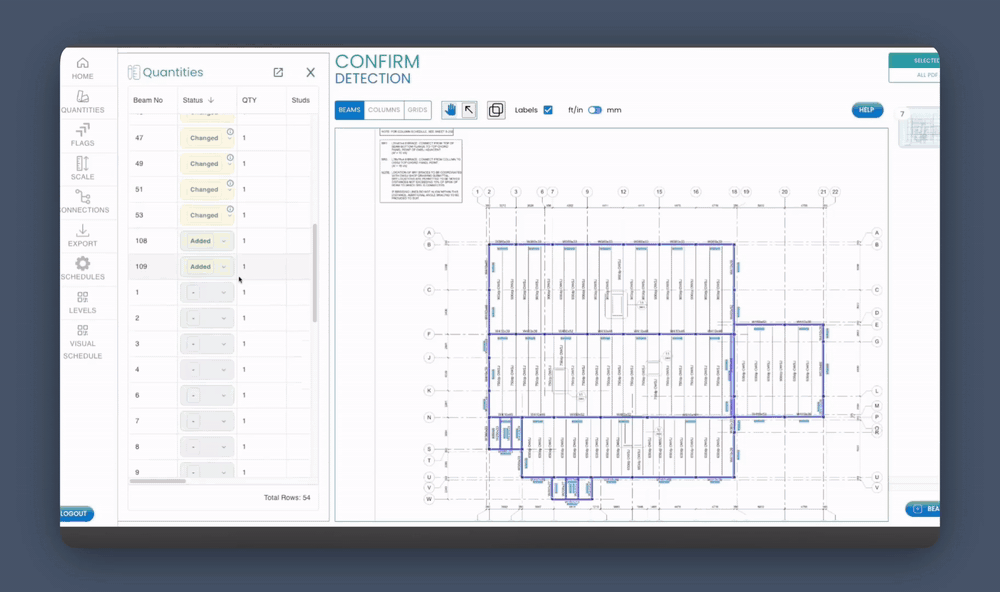The image size is (1000, 592).
Task: Sort by the Status column header
Action: [197, 100]
